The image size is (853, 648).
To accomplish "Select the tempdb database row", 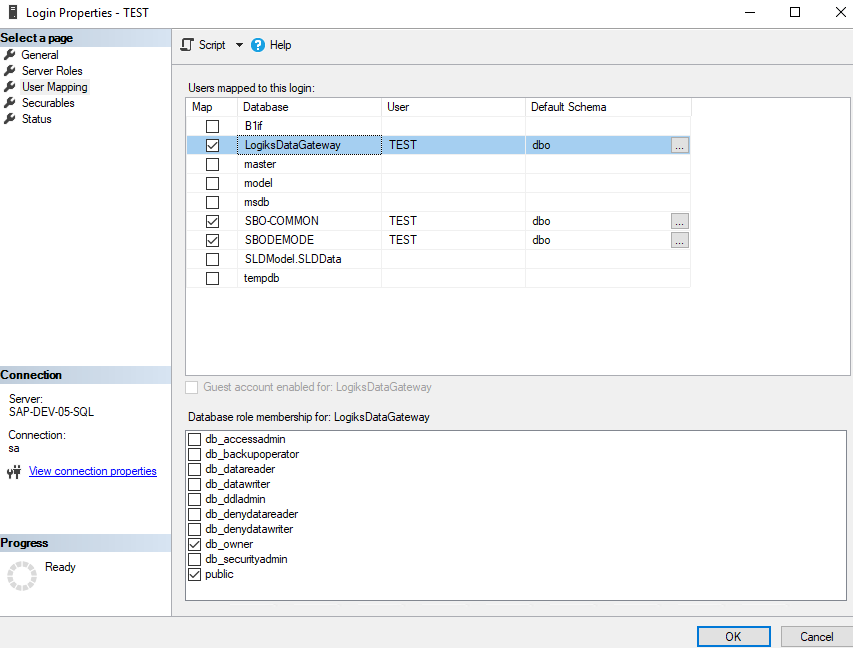I will (260, 278).
